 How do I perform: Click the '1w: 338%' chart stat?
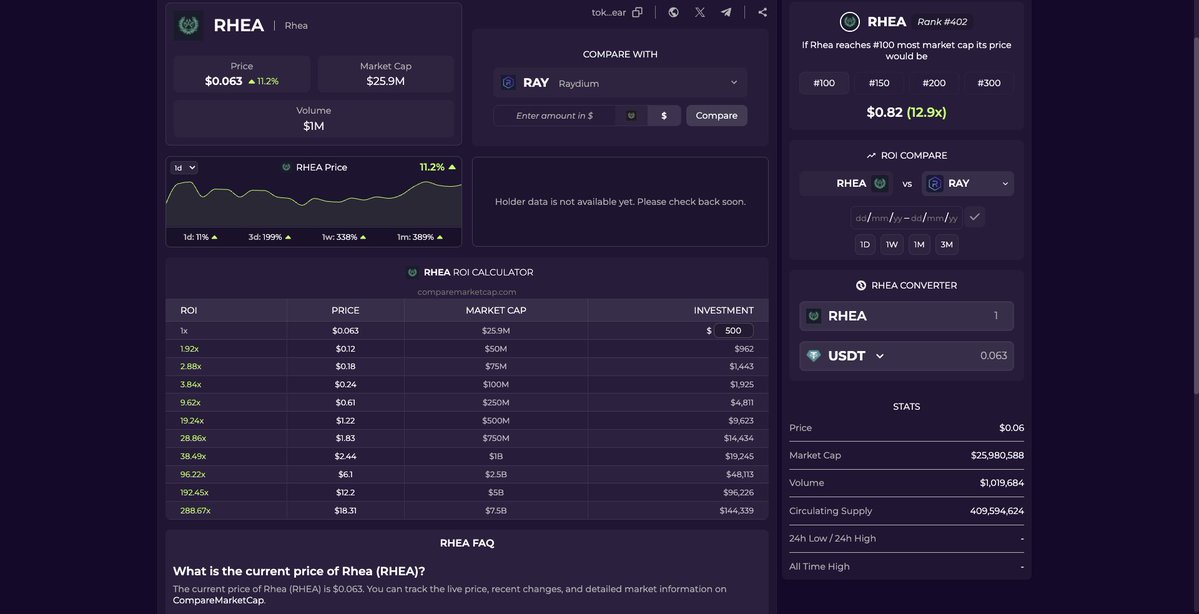tap(344, 237)
